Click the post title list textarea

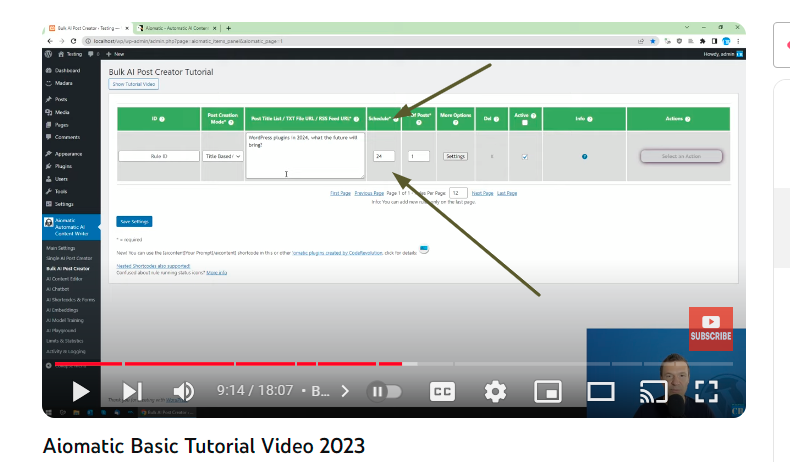click(x=305, y=155)
